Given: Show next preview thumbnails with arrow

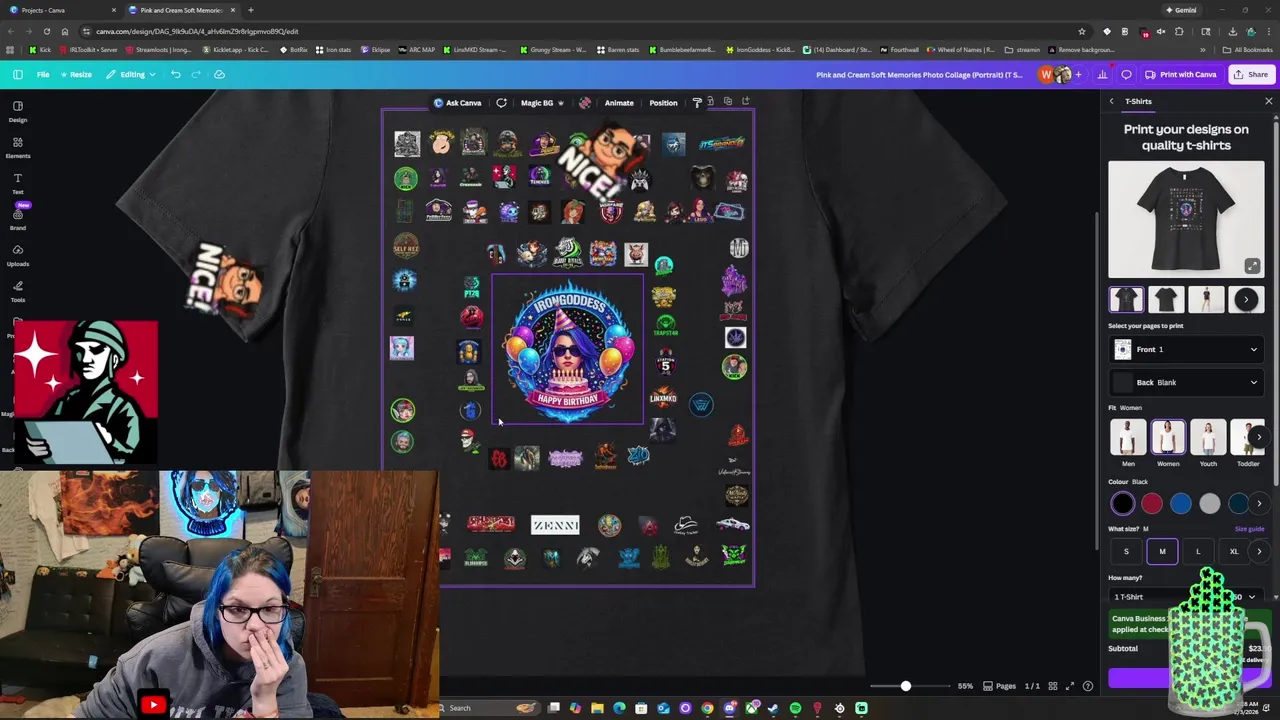Looking at the screenshot, I should [1246, 299].
